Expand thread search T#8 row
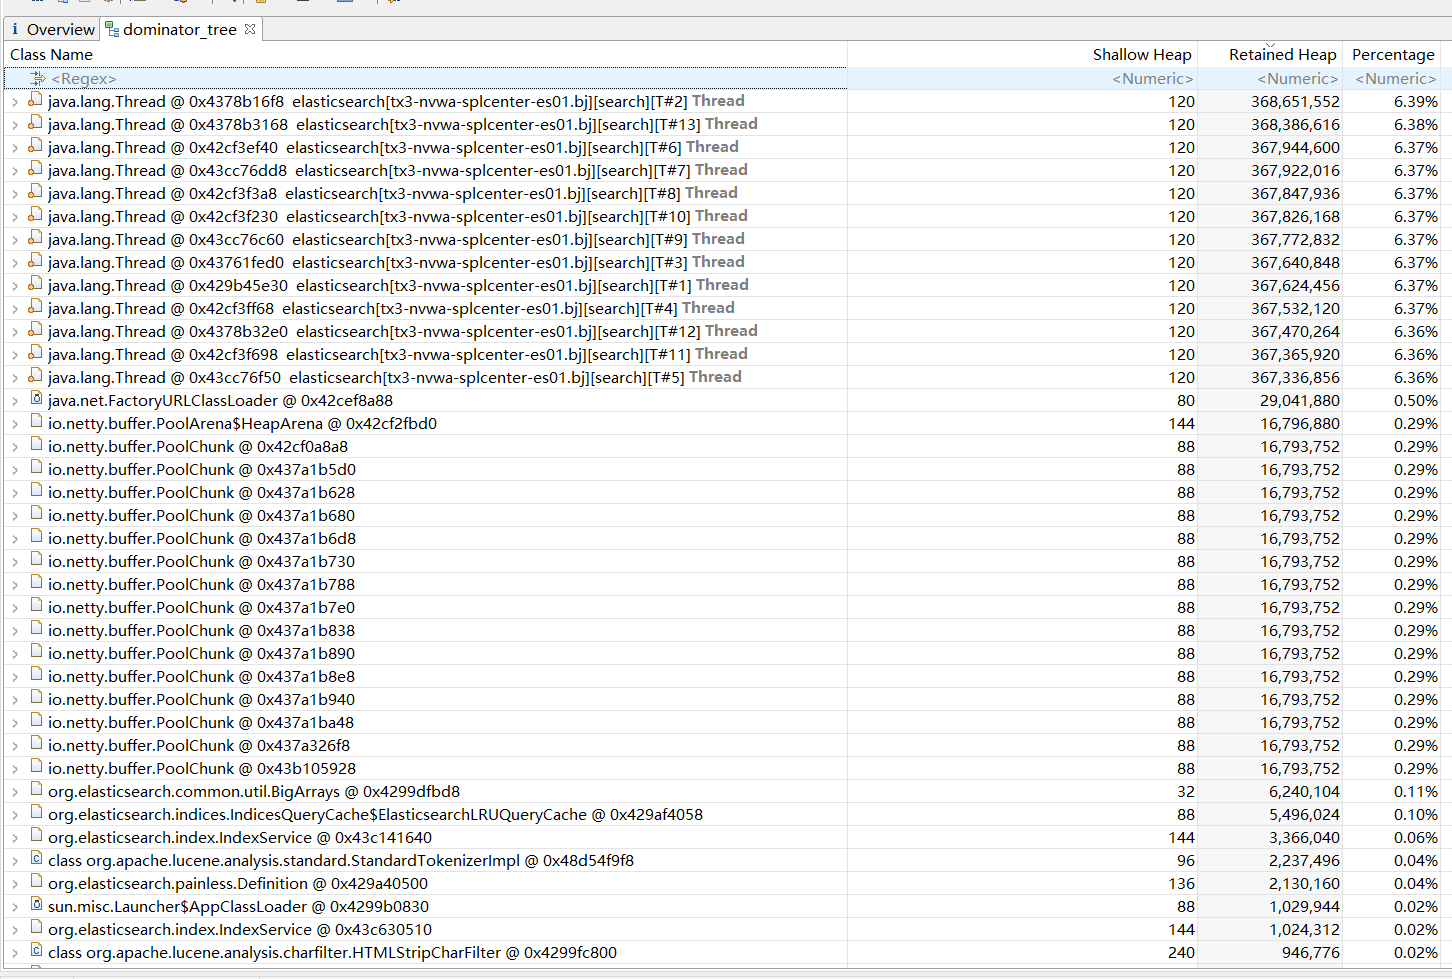The width and height of the screenshot is (1452, 979). pyautogui.click(x=15, y=194)
